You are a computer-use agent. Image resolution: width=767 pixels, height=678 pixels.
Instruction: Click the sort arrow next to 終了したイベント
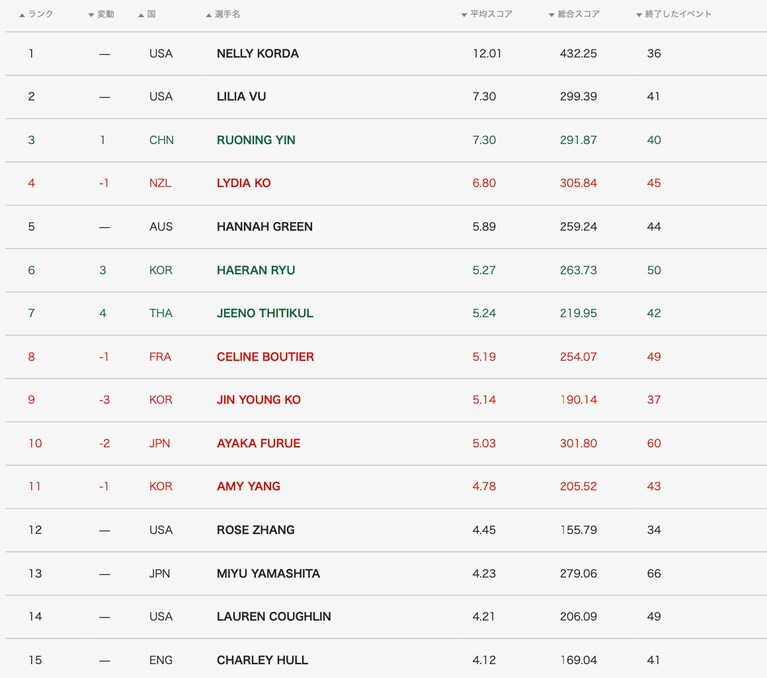click(x=640, y=15)
